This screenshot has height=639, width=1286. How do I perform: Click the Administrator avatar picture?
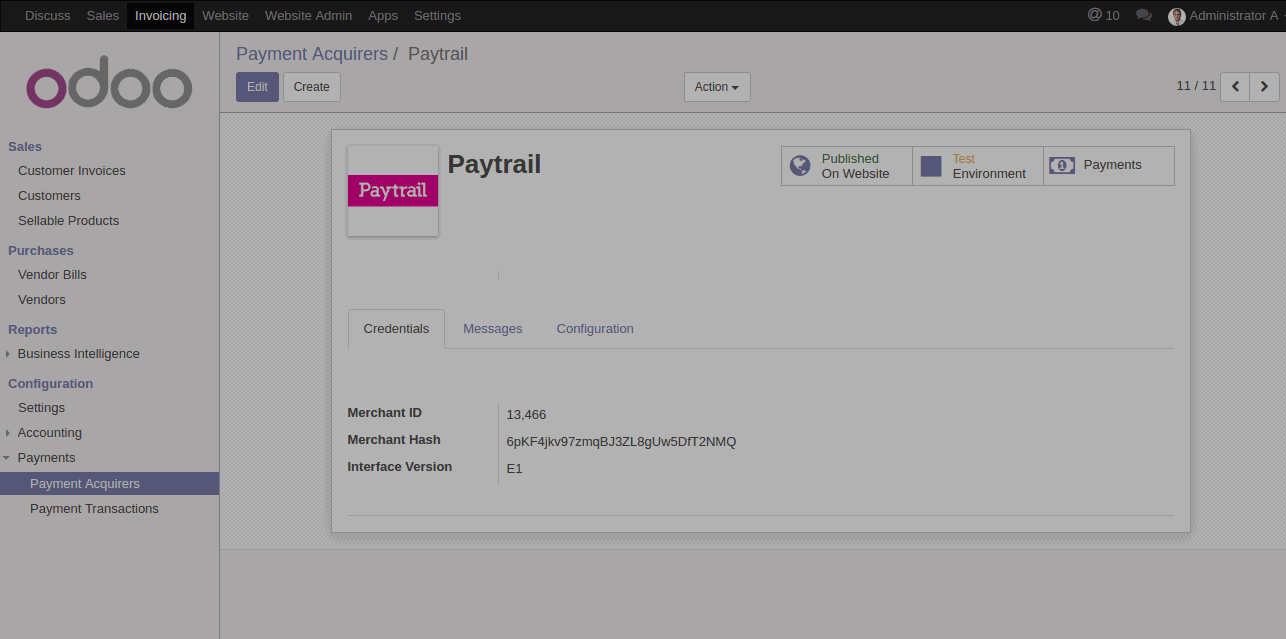click(1177, 16)
